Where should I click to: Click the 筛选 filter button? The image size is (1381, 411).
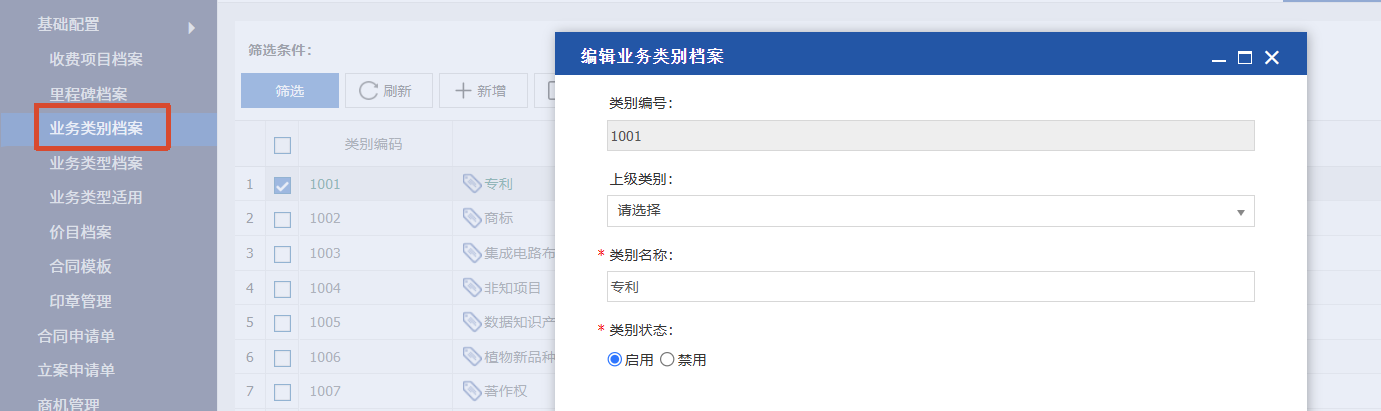tap(290, 90)
